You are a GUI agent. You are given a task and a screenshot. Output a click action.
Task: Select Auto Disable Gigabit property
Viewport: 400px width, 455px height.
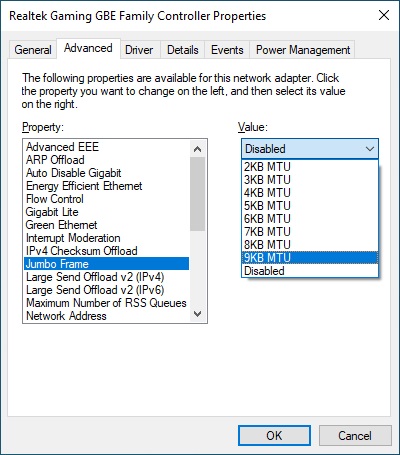[x=107, y=173]
